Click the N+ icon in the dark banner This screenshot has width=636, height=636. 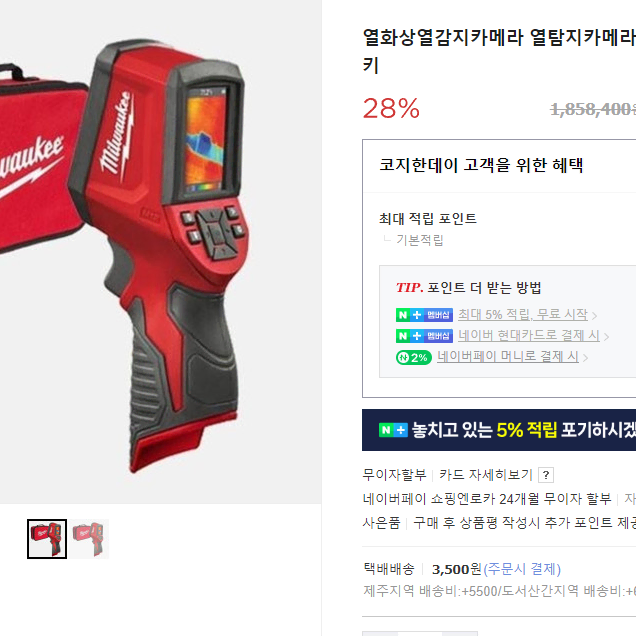[393, 430]
